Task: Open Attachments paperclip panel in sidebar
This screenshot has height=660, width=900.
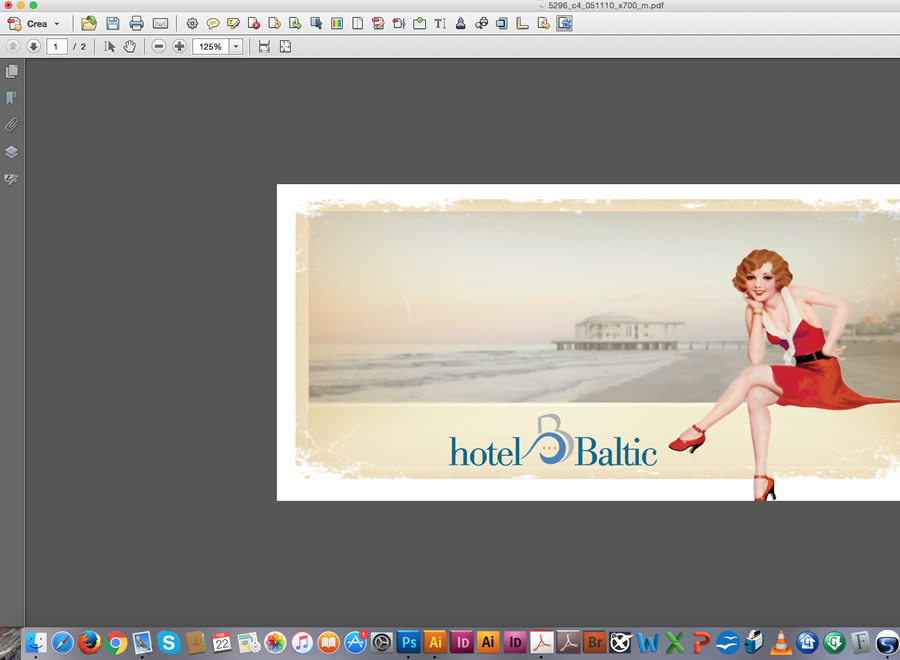Action: 12,125
